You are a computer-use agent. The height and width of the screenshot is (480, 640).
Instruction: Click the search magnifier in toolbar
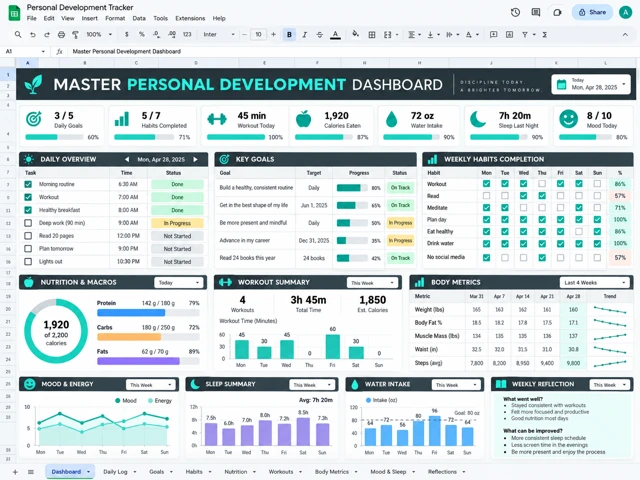coord(18,35)
